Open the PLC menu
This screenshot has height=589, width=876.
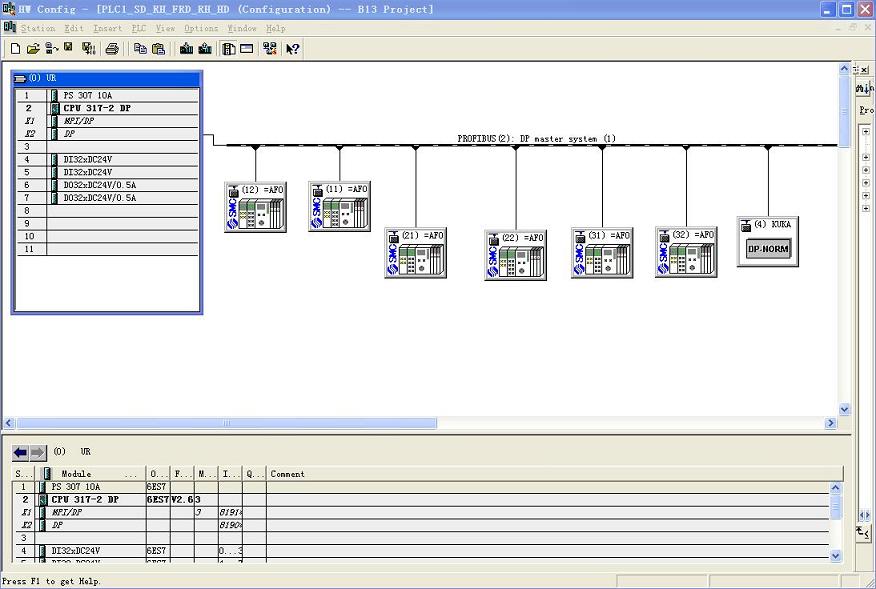click(139, 28)
